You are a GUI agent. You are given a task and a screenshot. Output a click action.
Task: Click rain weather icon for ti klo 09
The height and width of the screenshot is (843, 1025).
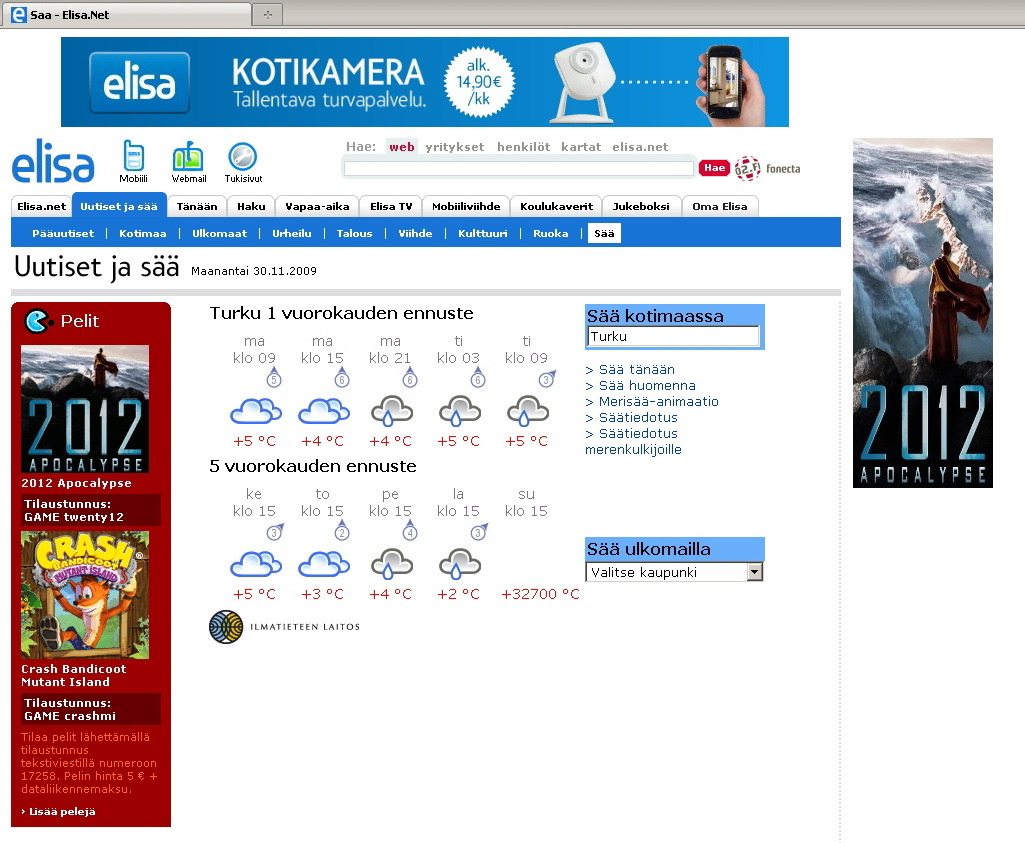[x=528, y=411]
